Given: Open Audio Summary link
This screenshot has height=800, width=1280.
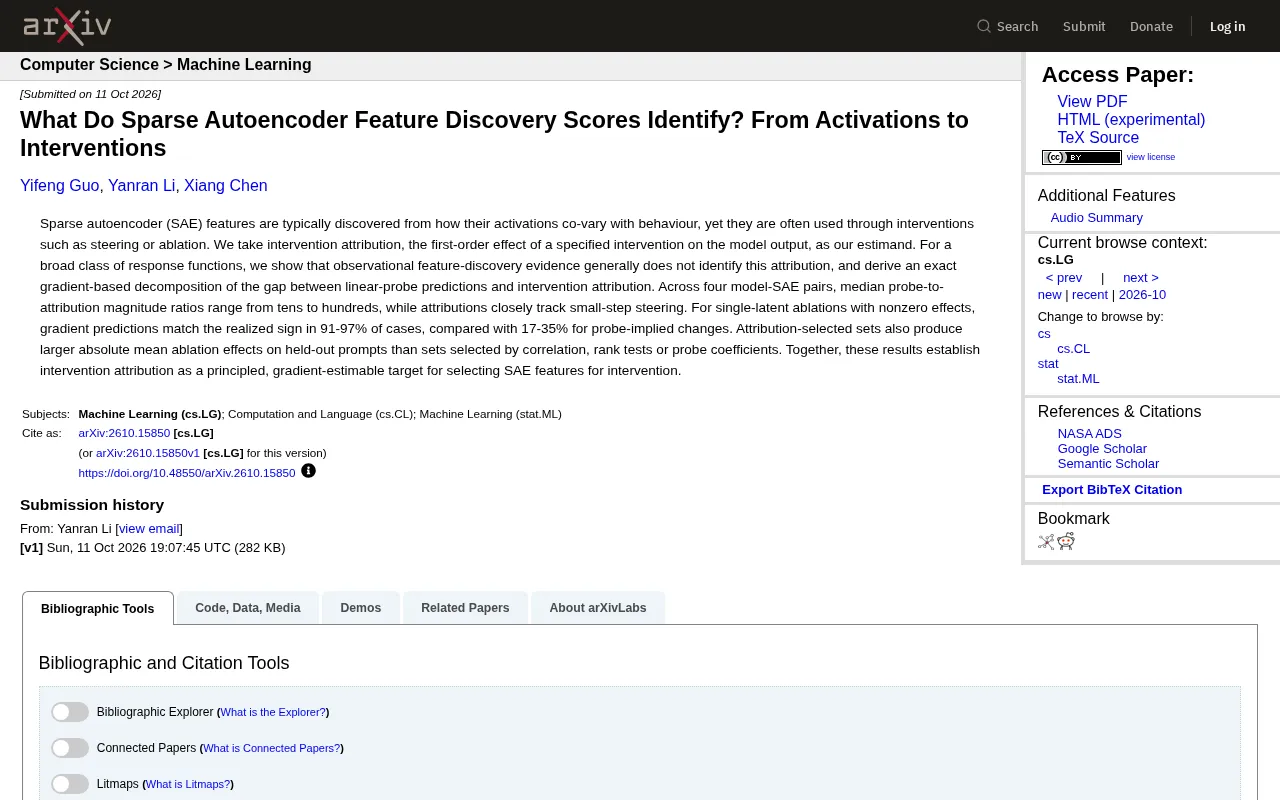Looking at the screenshot, I should [1096, 218].
